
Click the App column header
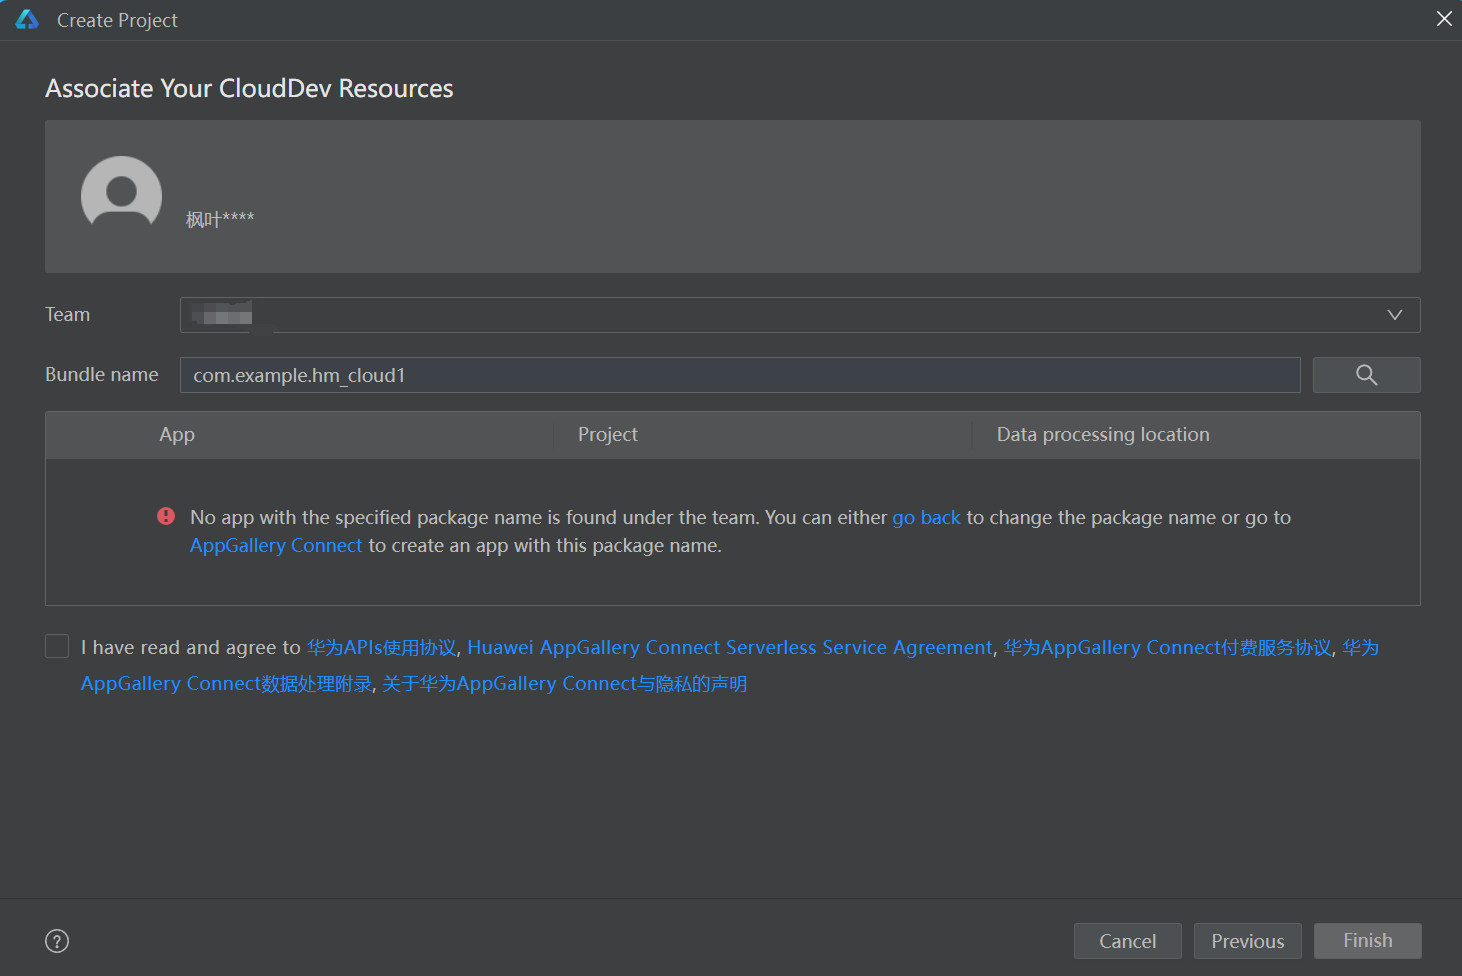177,435
